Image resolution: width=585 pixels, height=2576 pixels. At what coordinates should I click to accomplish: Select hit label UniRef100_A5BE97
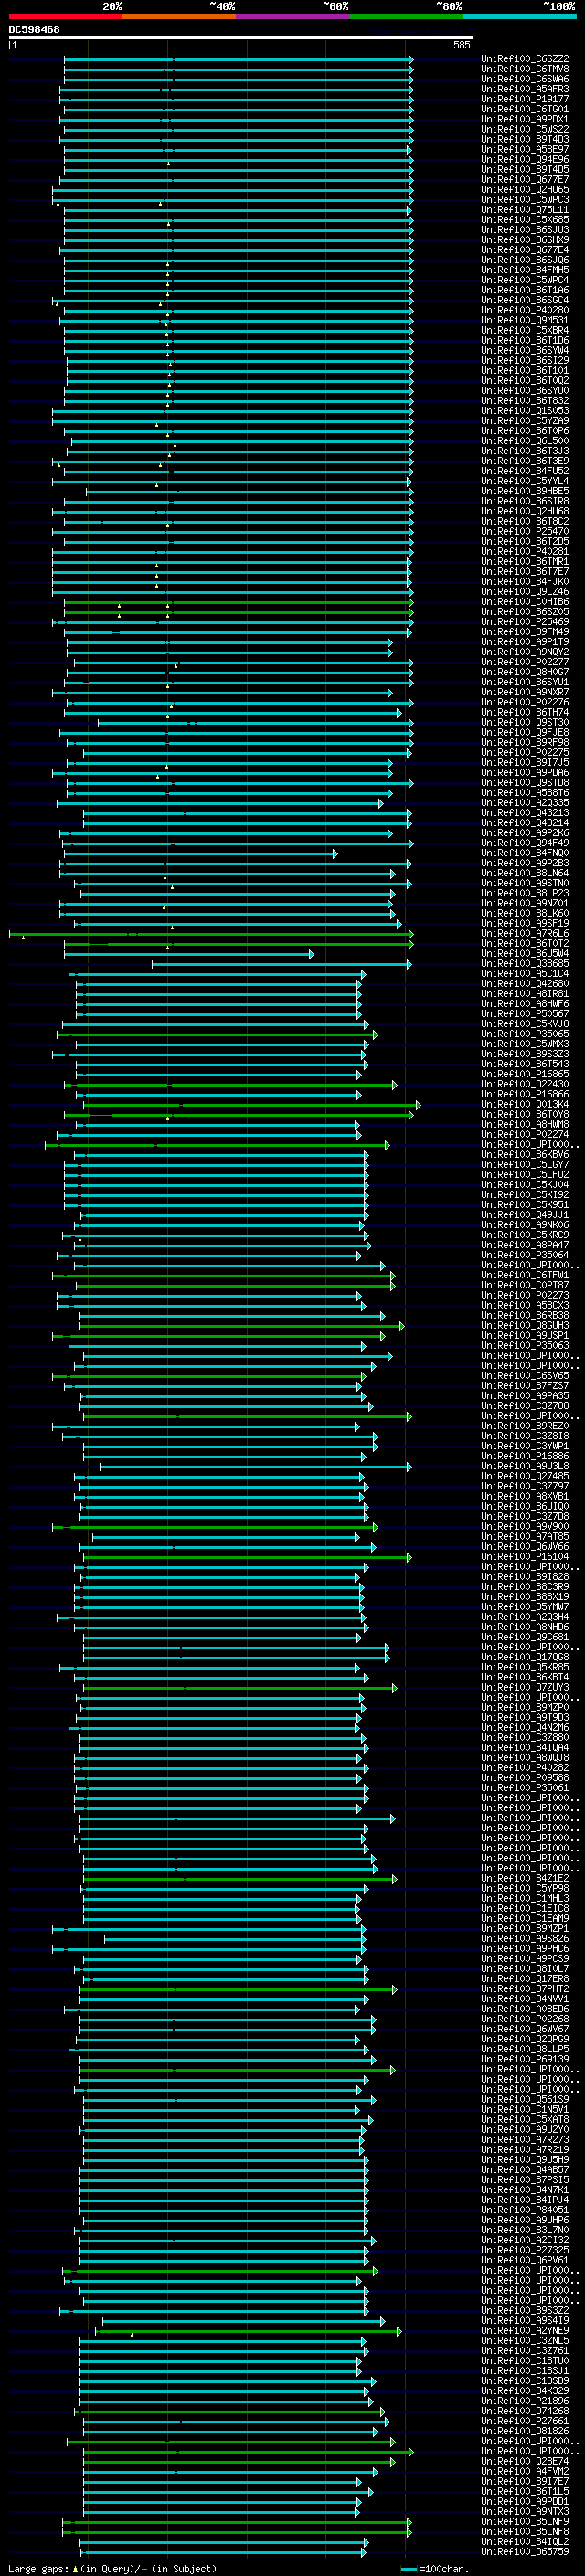point(524,149)
